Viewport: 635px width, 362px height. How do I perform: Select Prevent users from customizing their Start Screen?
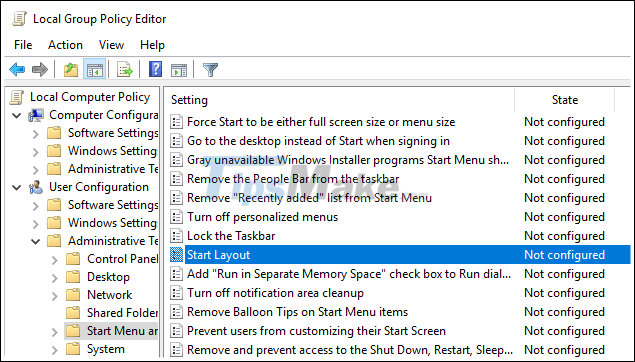click(x=316, y=331)
